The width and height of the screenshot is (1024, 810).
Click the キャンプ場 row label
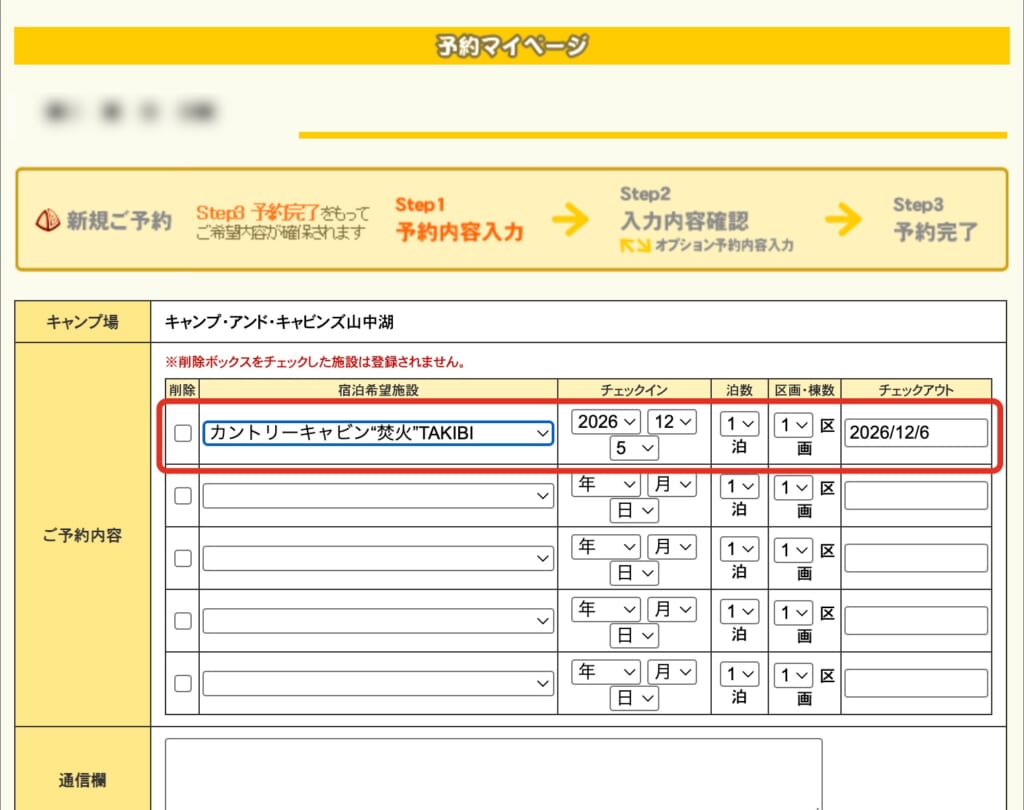(82, 321)
